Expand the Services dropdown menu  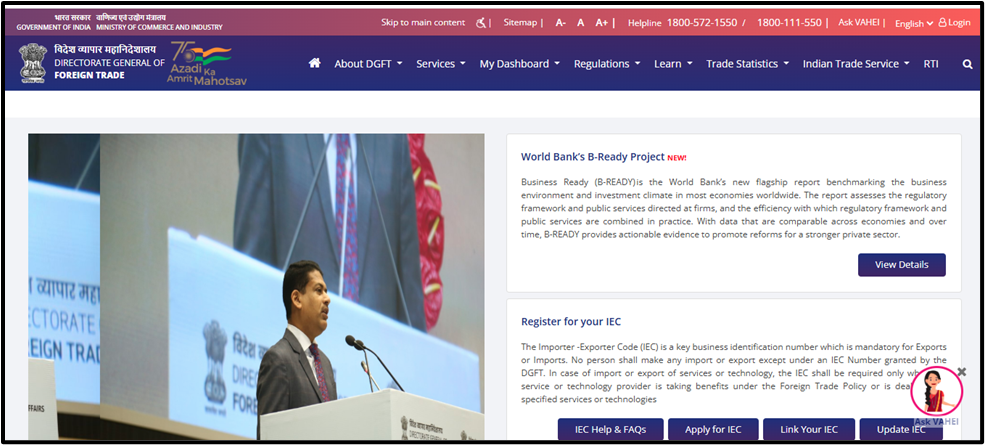click(441, 63)
